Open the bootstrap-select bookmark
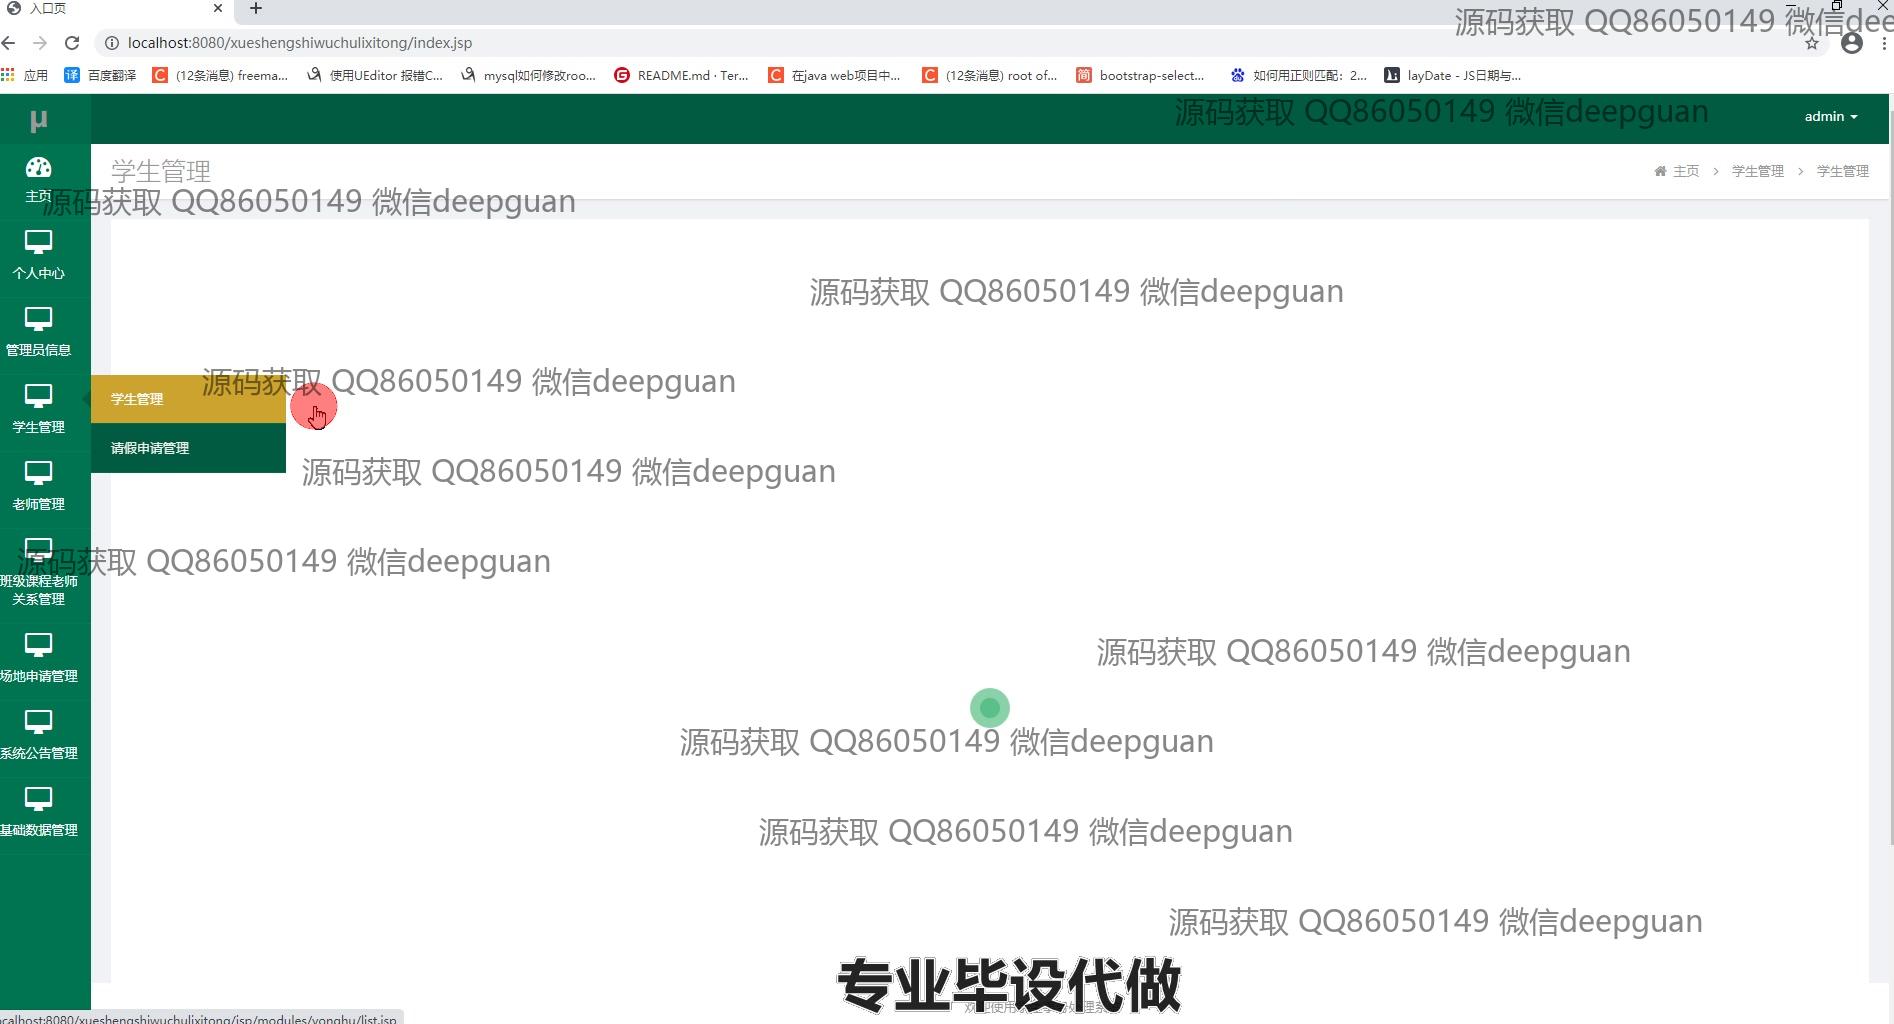 (x=1141, y=75)
